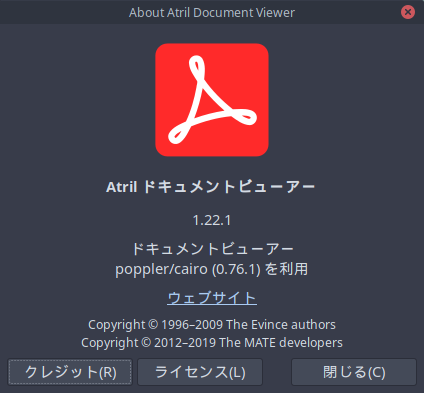Click the Evince authors copyright line

tap(212, 325)
